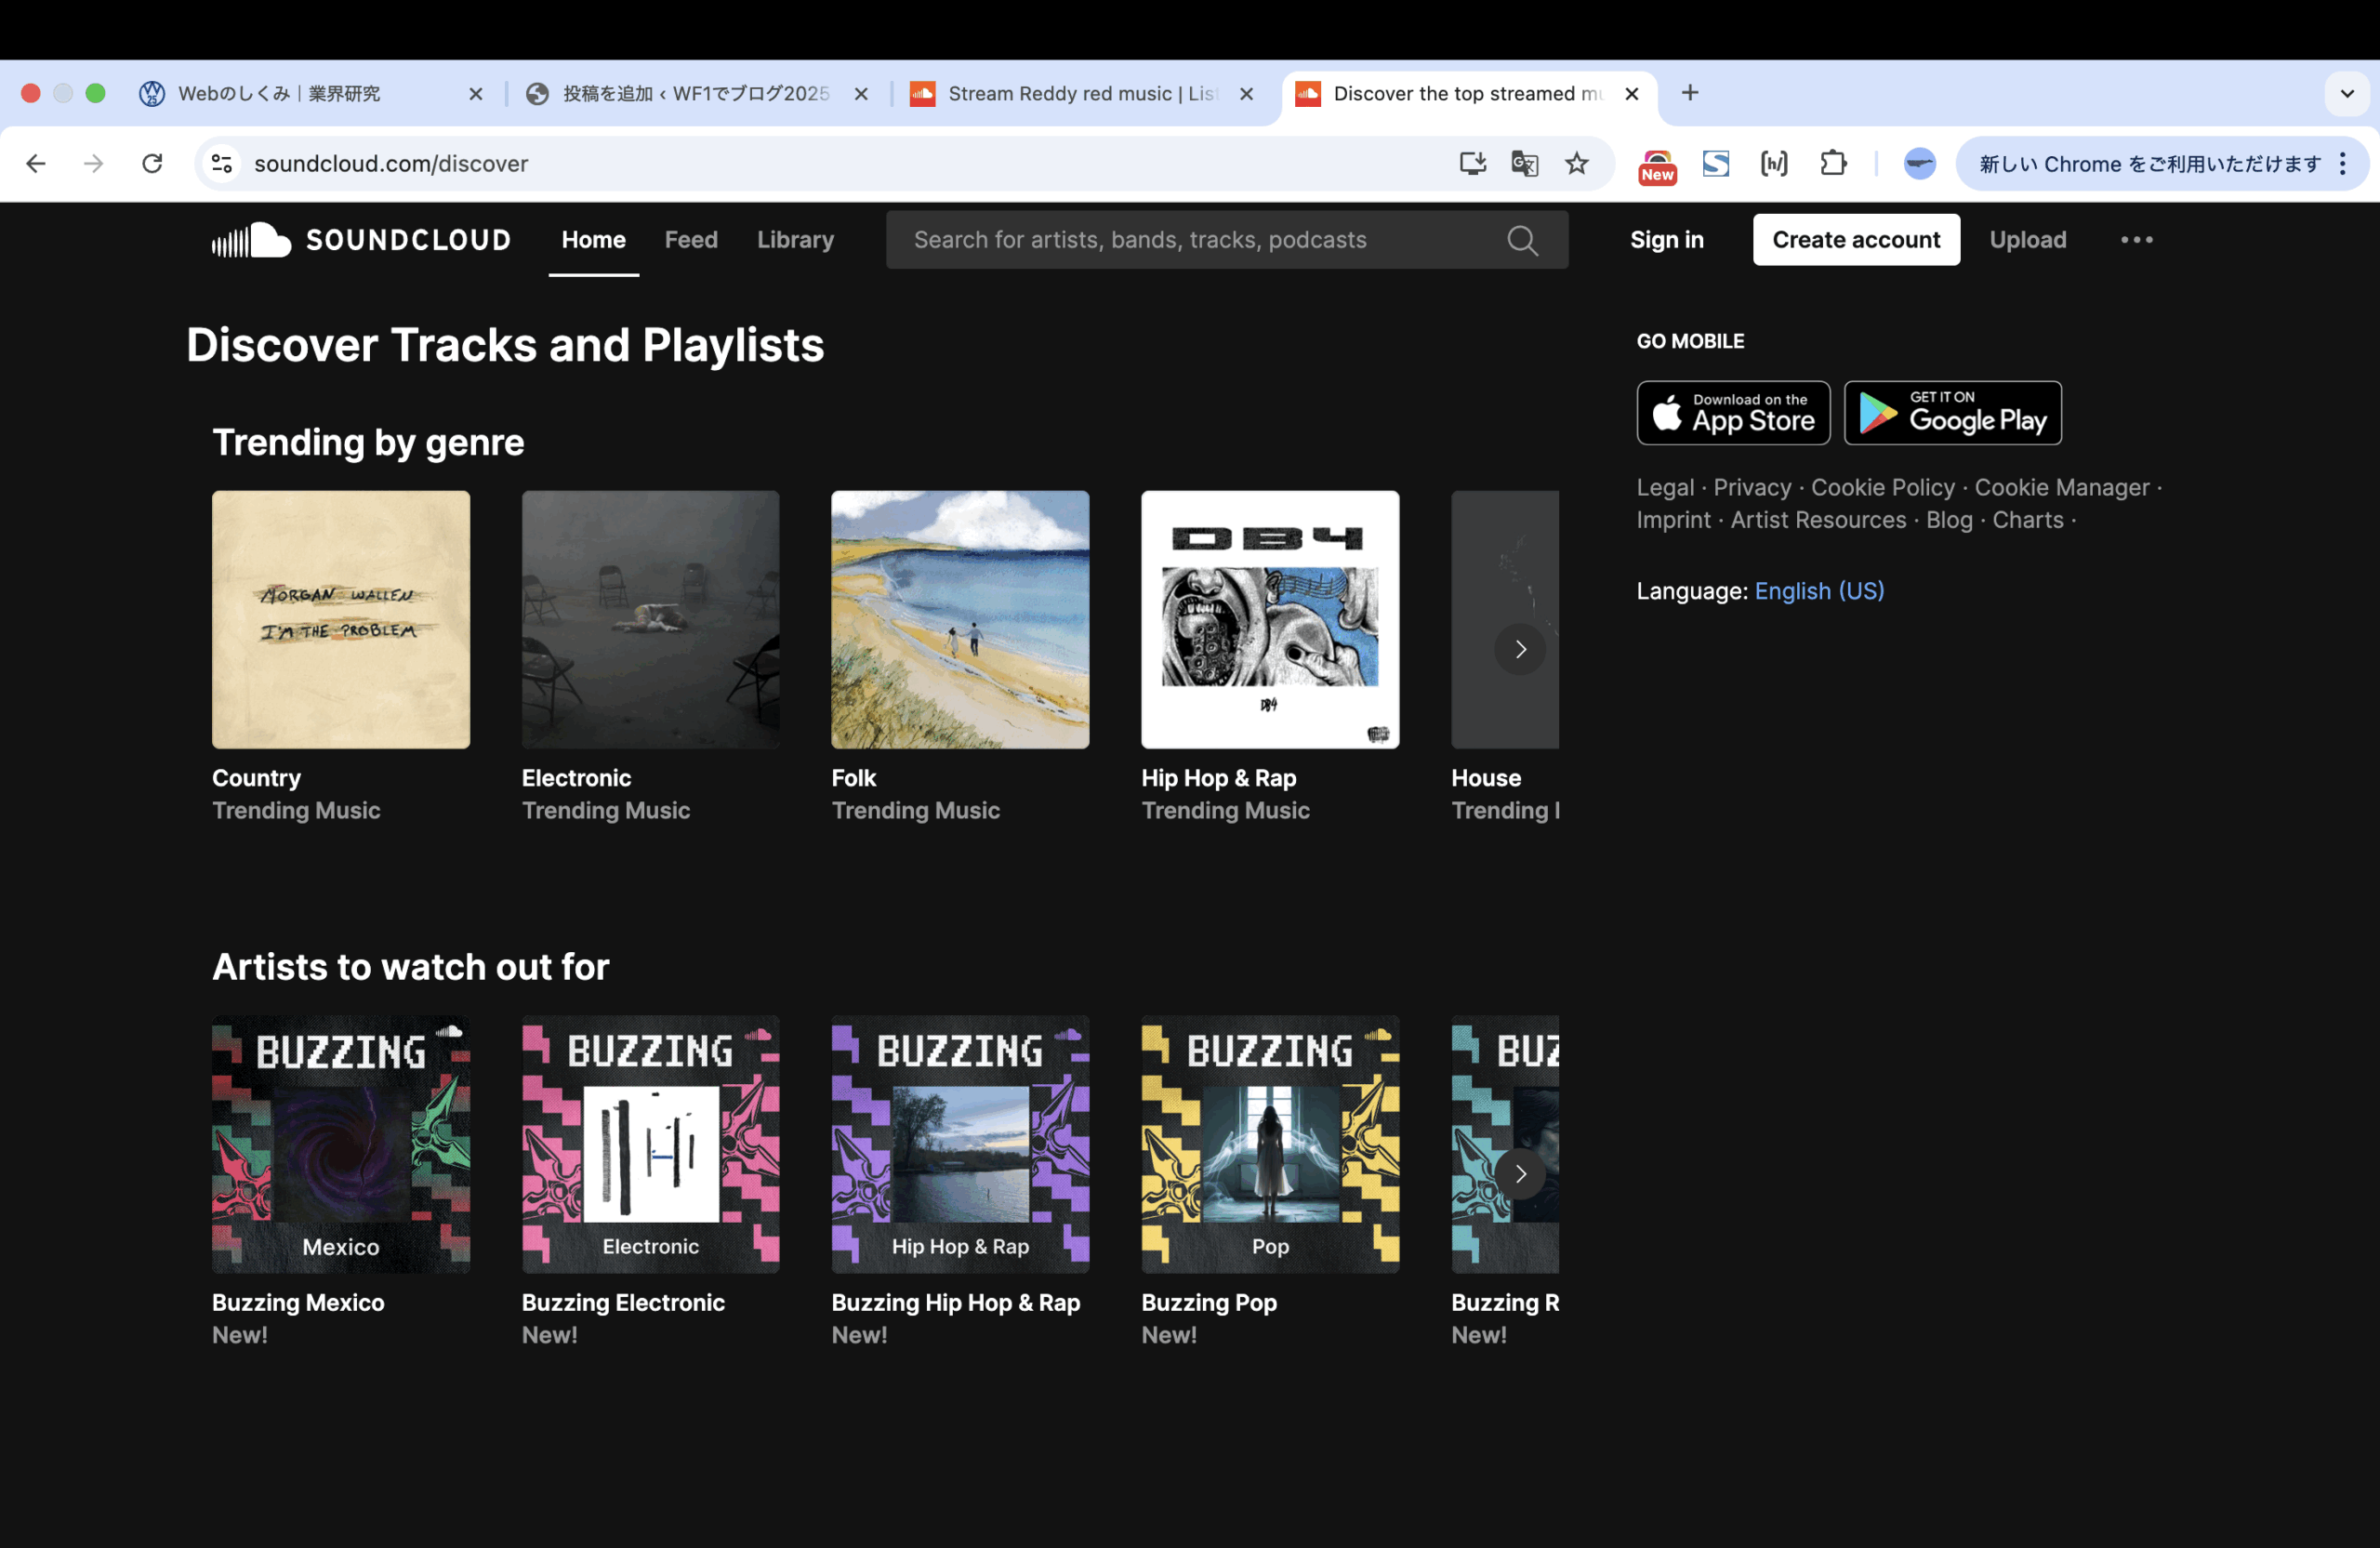The height and width of the screenshot is (1548, 2380).
Task: Click the SoundCloud logo
Action: (361, 240)
